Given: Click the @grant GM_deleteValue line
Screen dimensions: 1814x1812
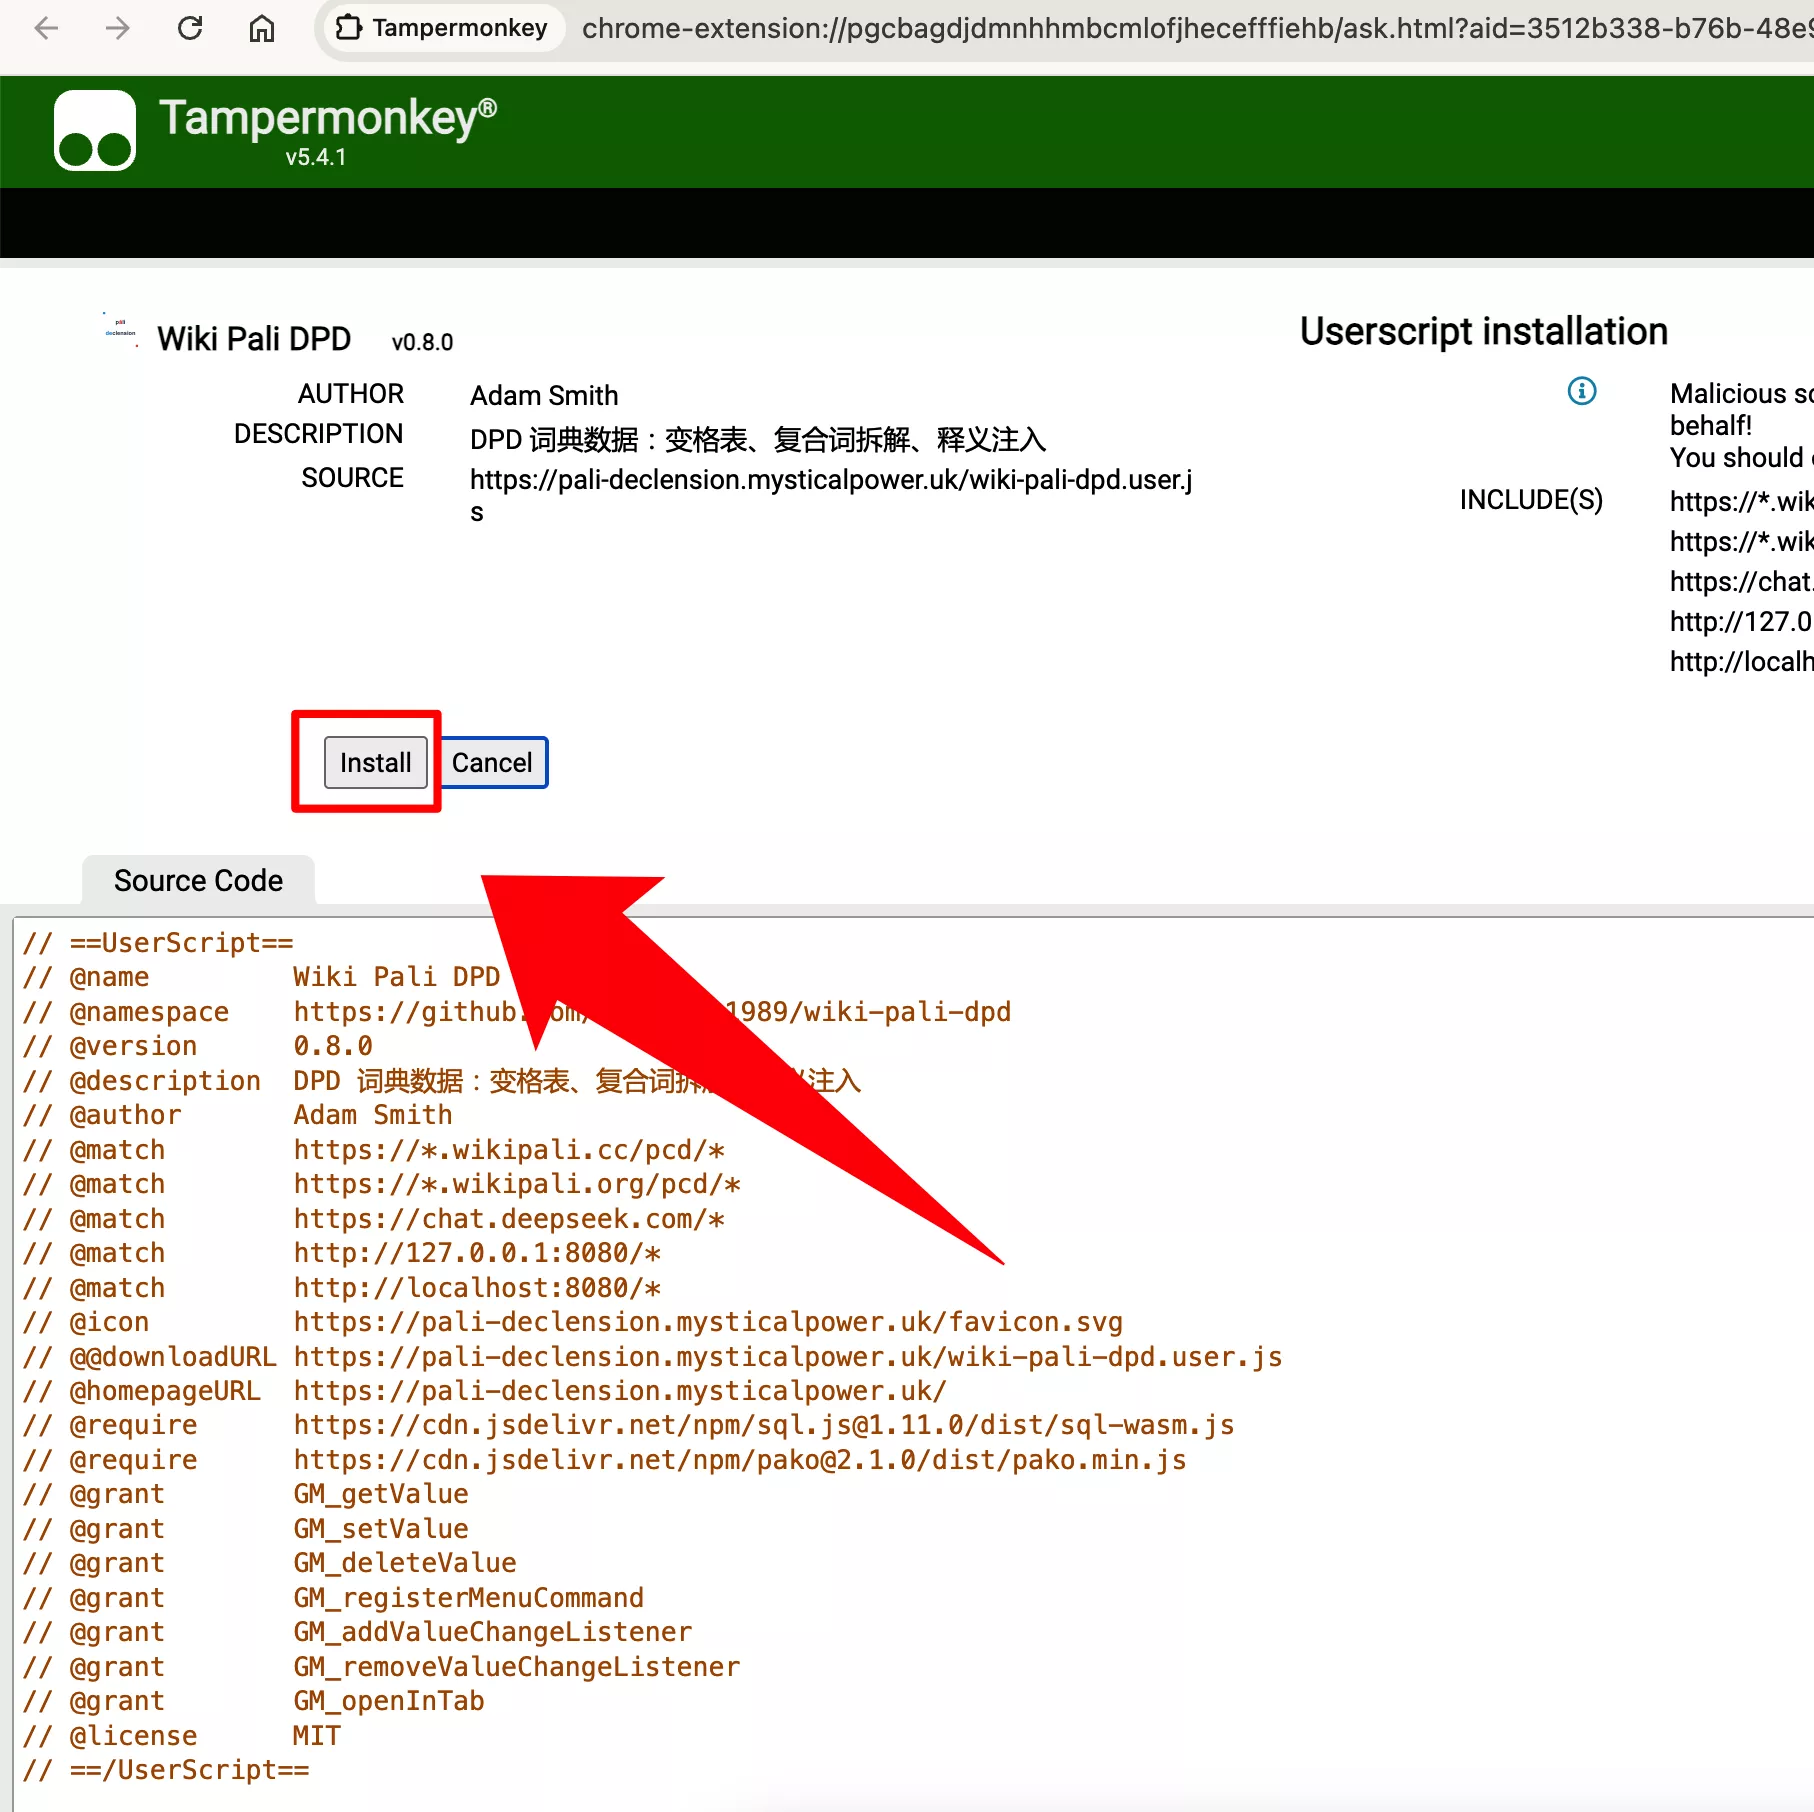Looking at the screenshot, I should (x=270, y=1563).
